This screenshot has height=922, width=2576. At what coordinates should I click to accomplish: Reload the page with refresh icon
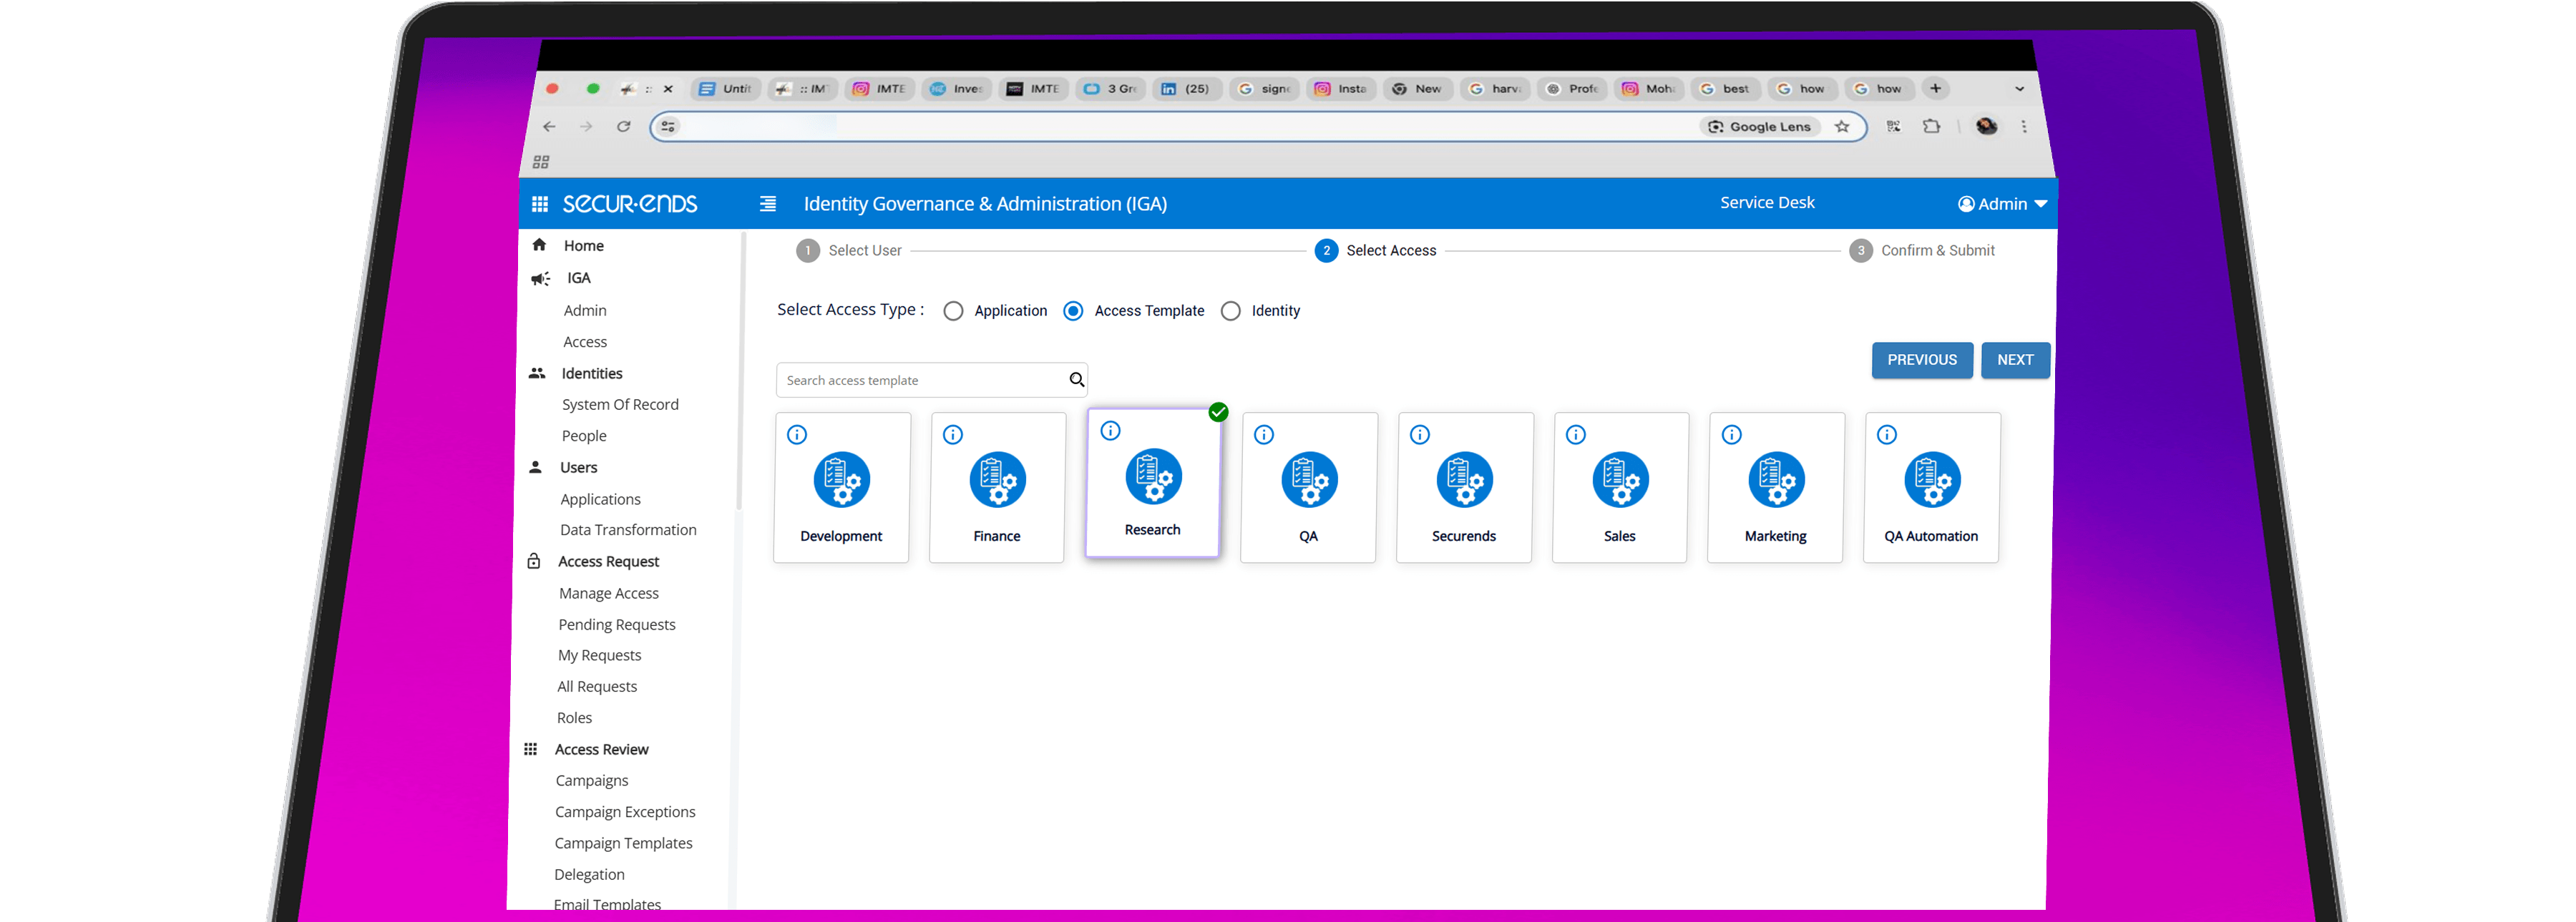pos(624,127)
